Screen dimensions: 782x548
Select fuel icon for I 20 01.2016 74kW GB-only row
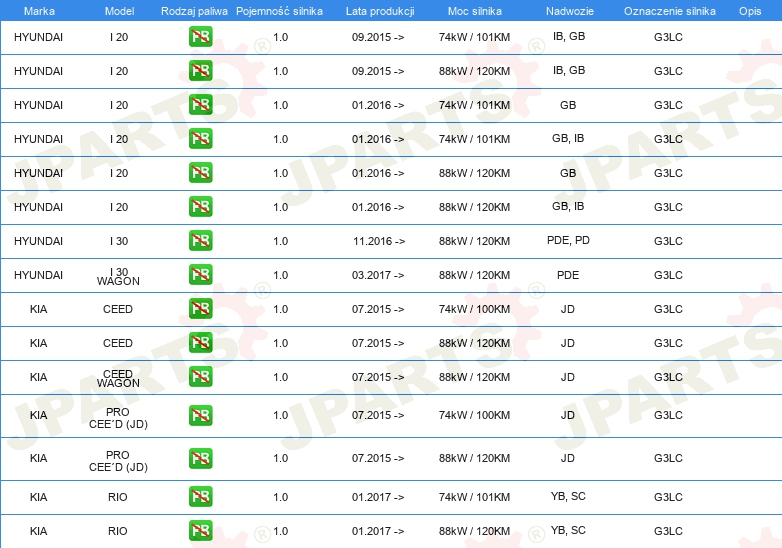coord(200,105)
